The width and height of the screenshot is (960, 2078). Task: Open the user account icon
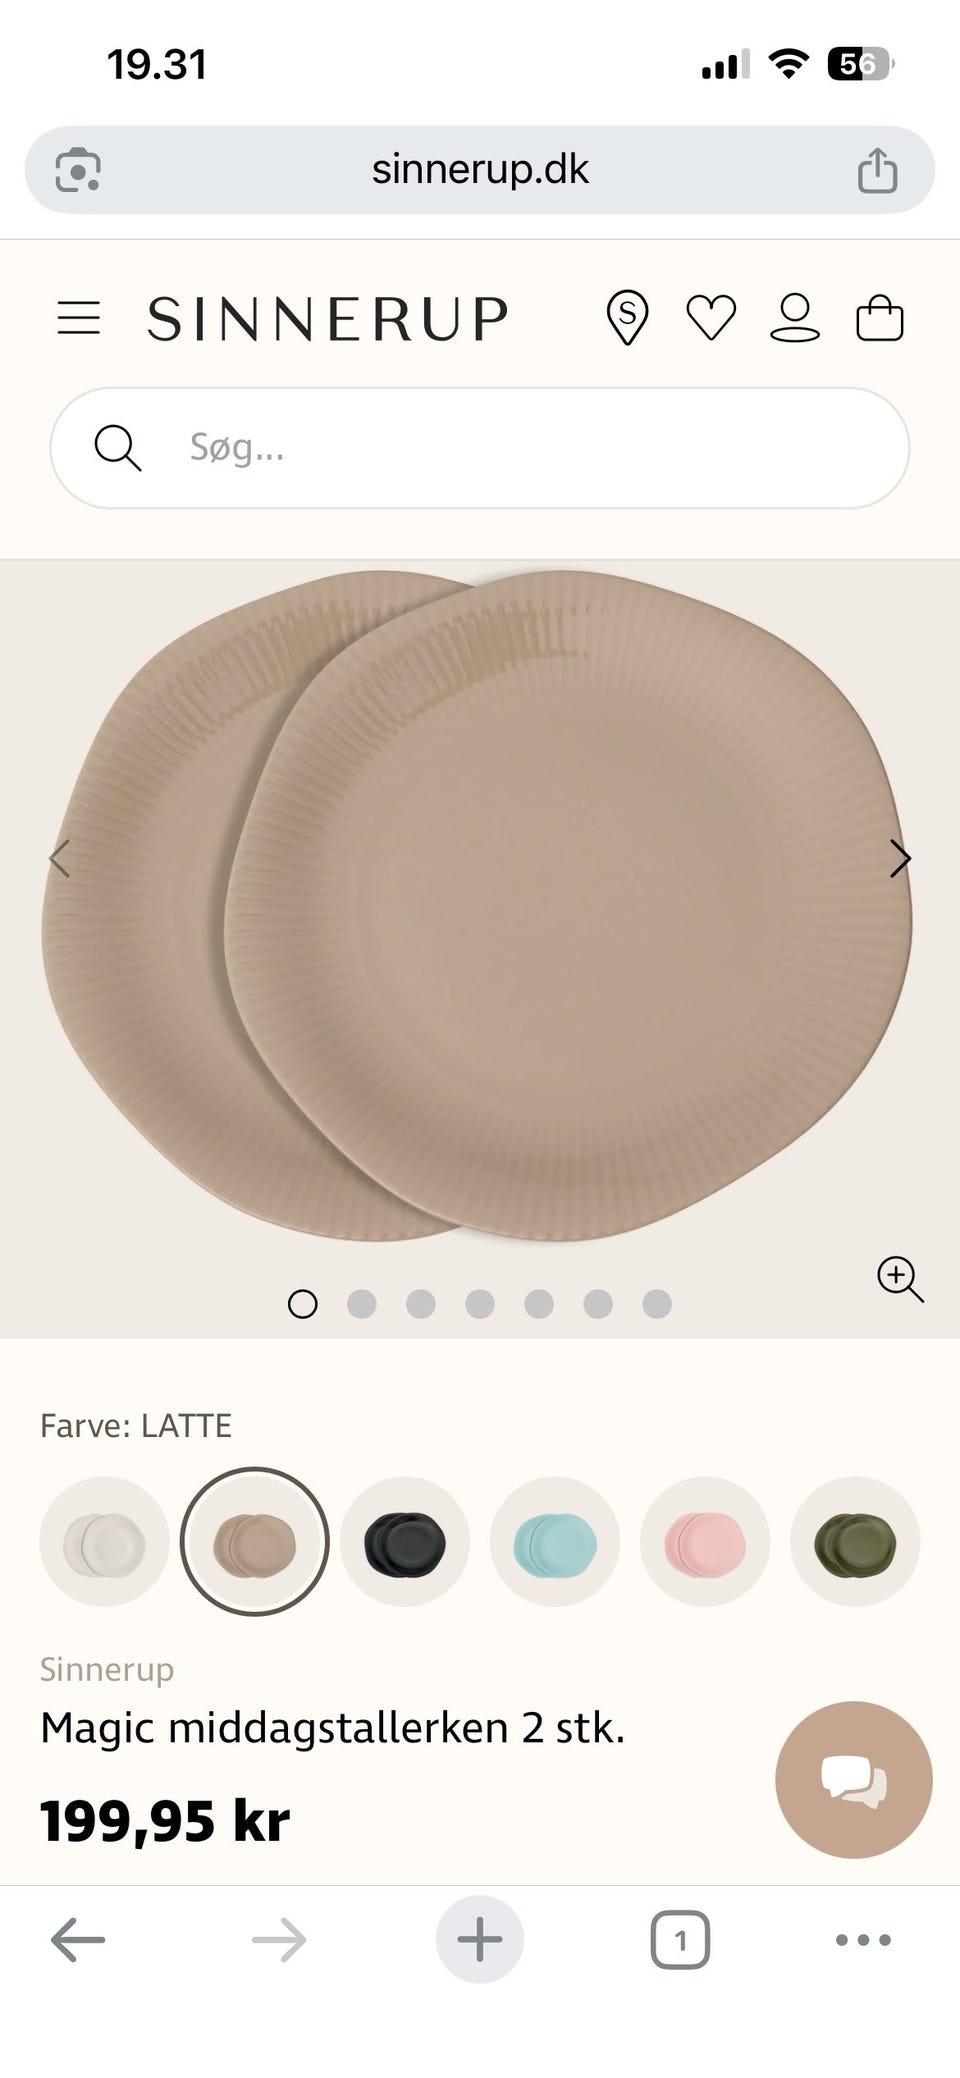point(795,319)
